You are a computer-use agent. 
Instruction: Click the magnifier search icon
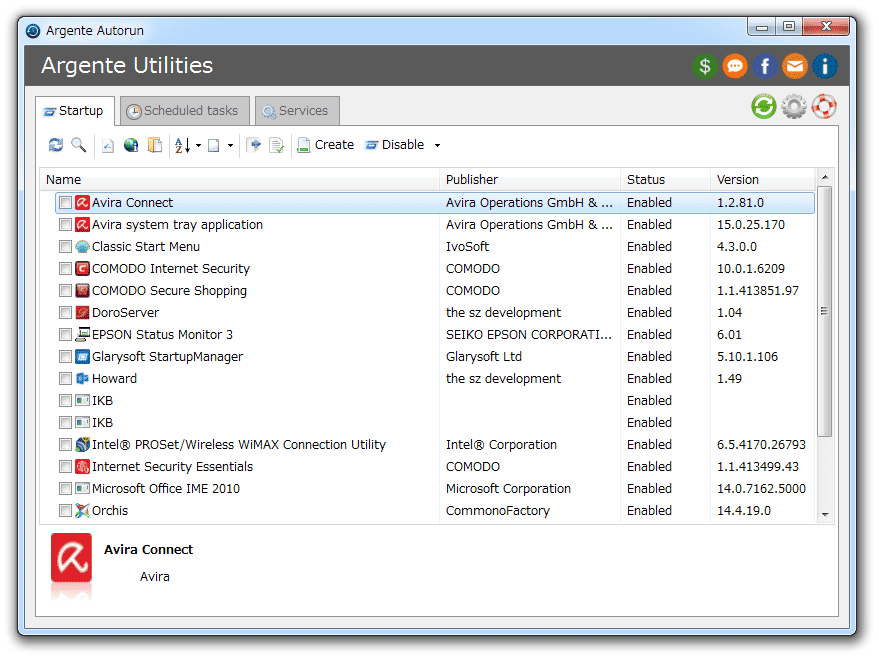tap(78, 145)
